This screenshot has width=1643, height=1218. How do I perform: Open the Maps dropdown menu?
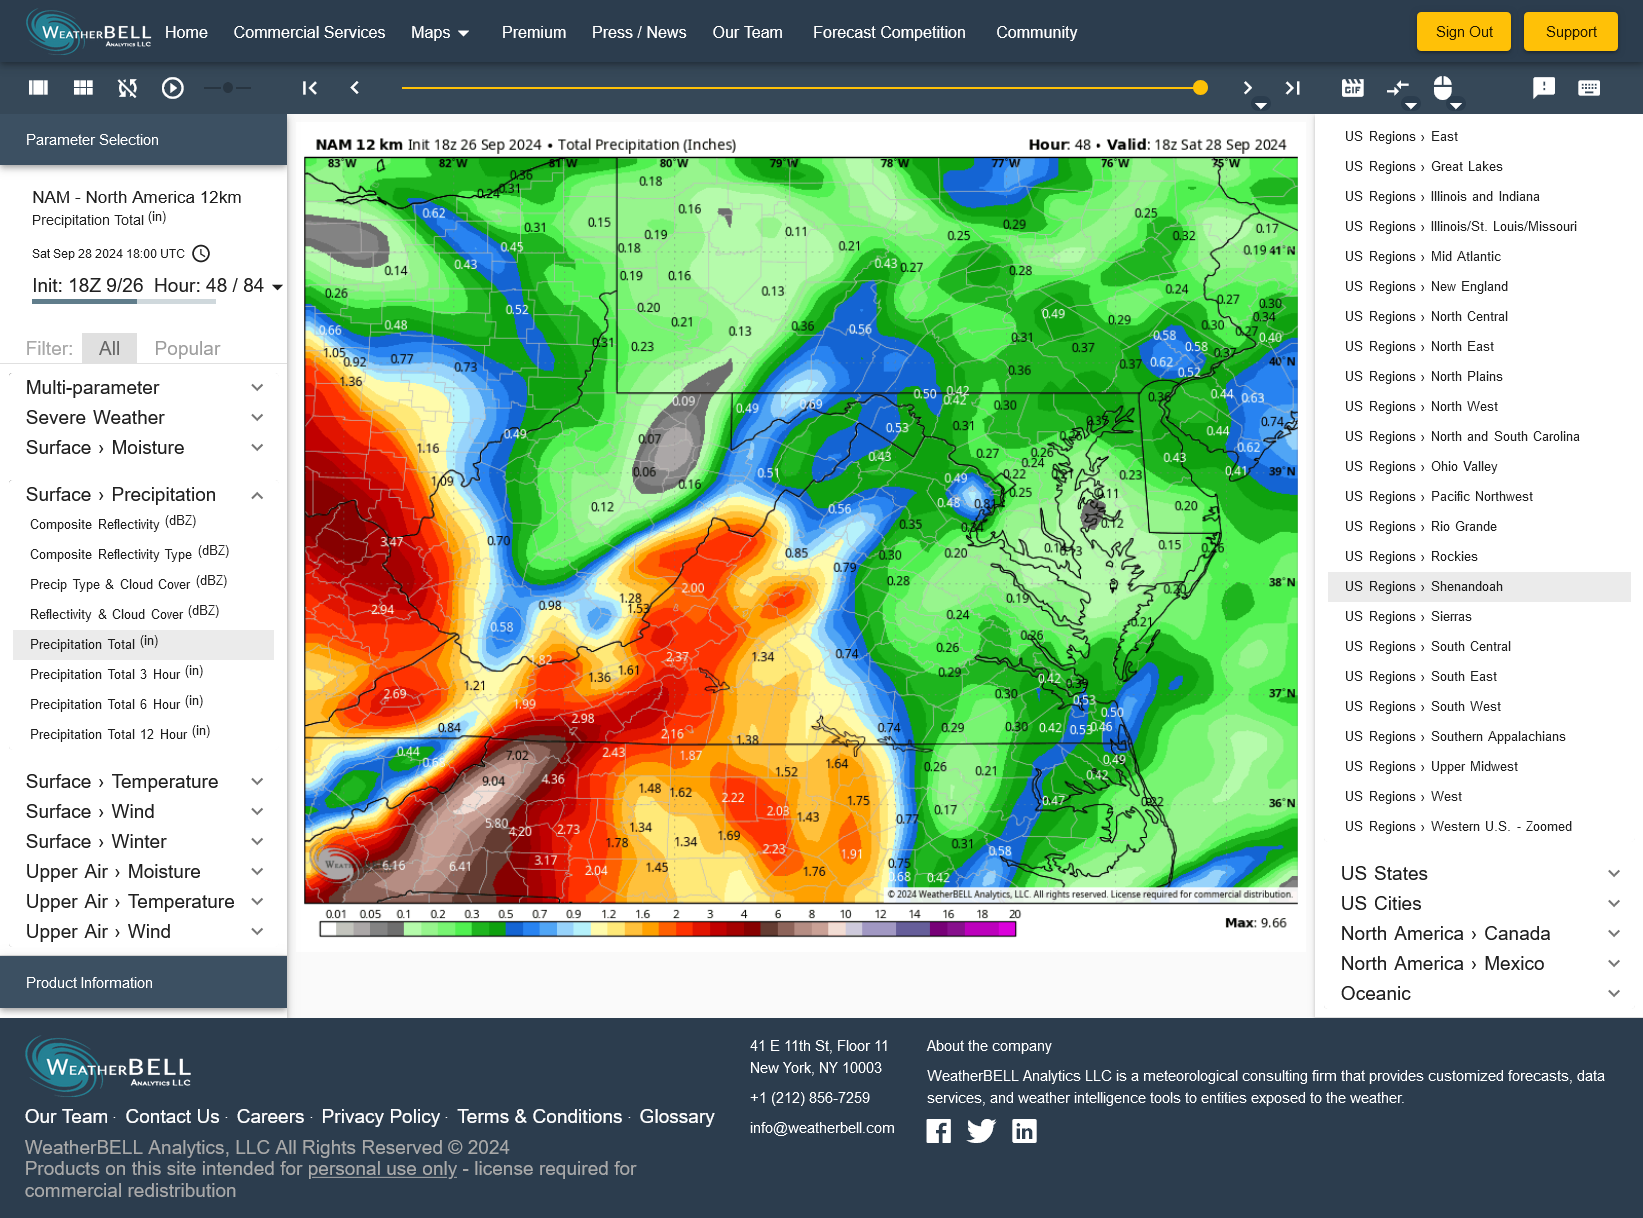(440, 32)
